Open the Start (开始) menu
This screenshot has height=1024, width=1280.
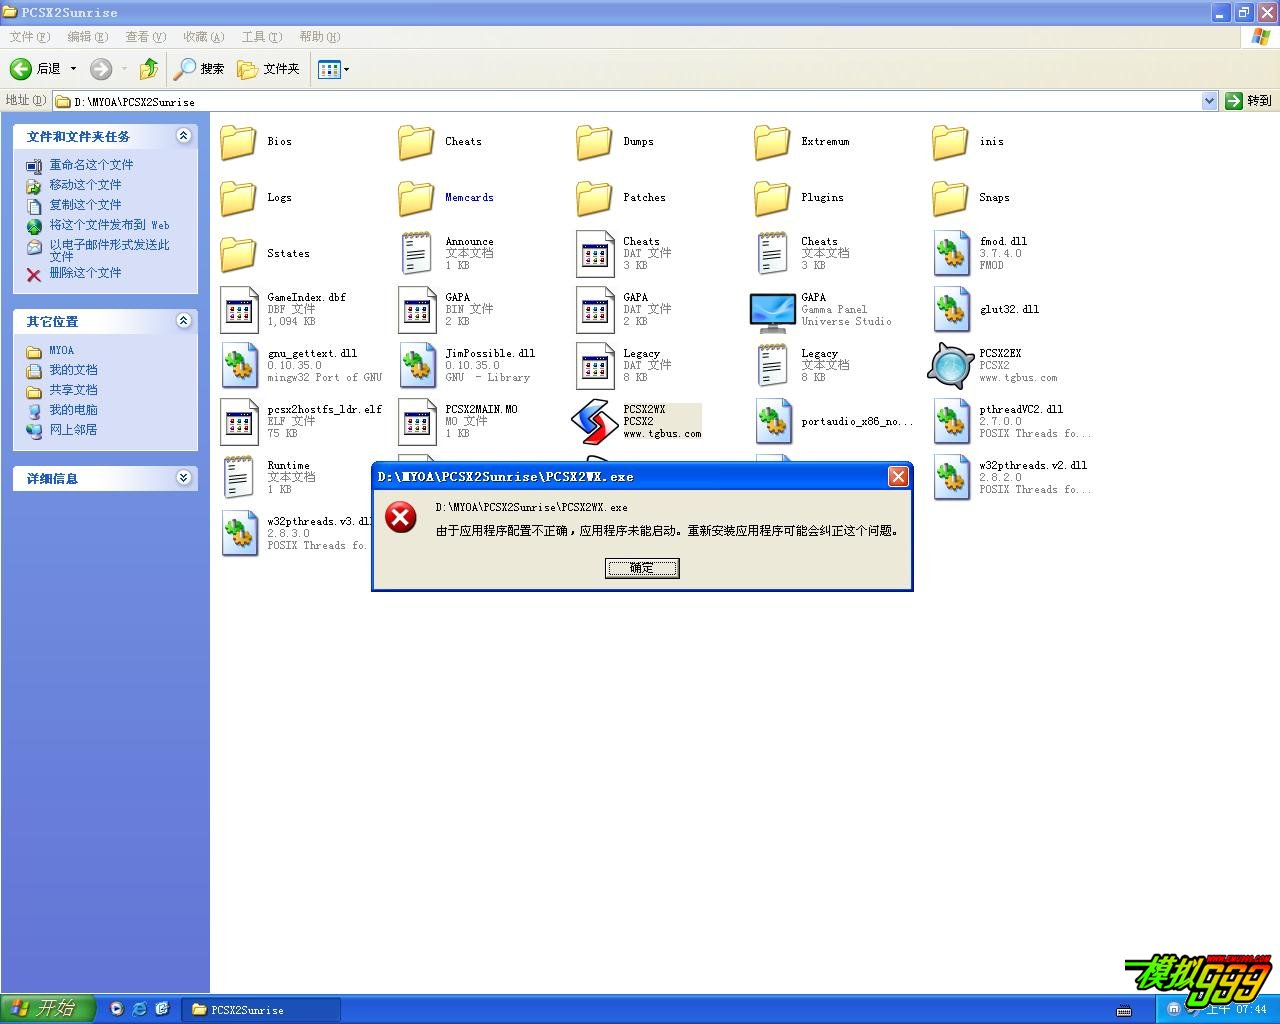(47, 1008)
